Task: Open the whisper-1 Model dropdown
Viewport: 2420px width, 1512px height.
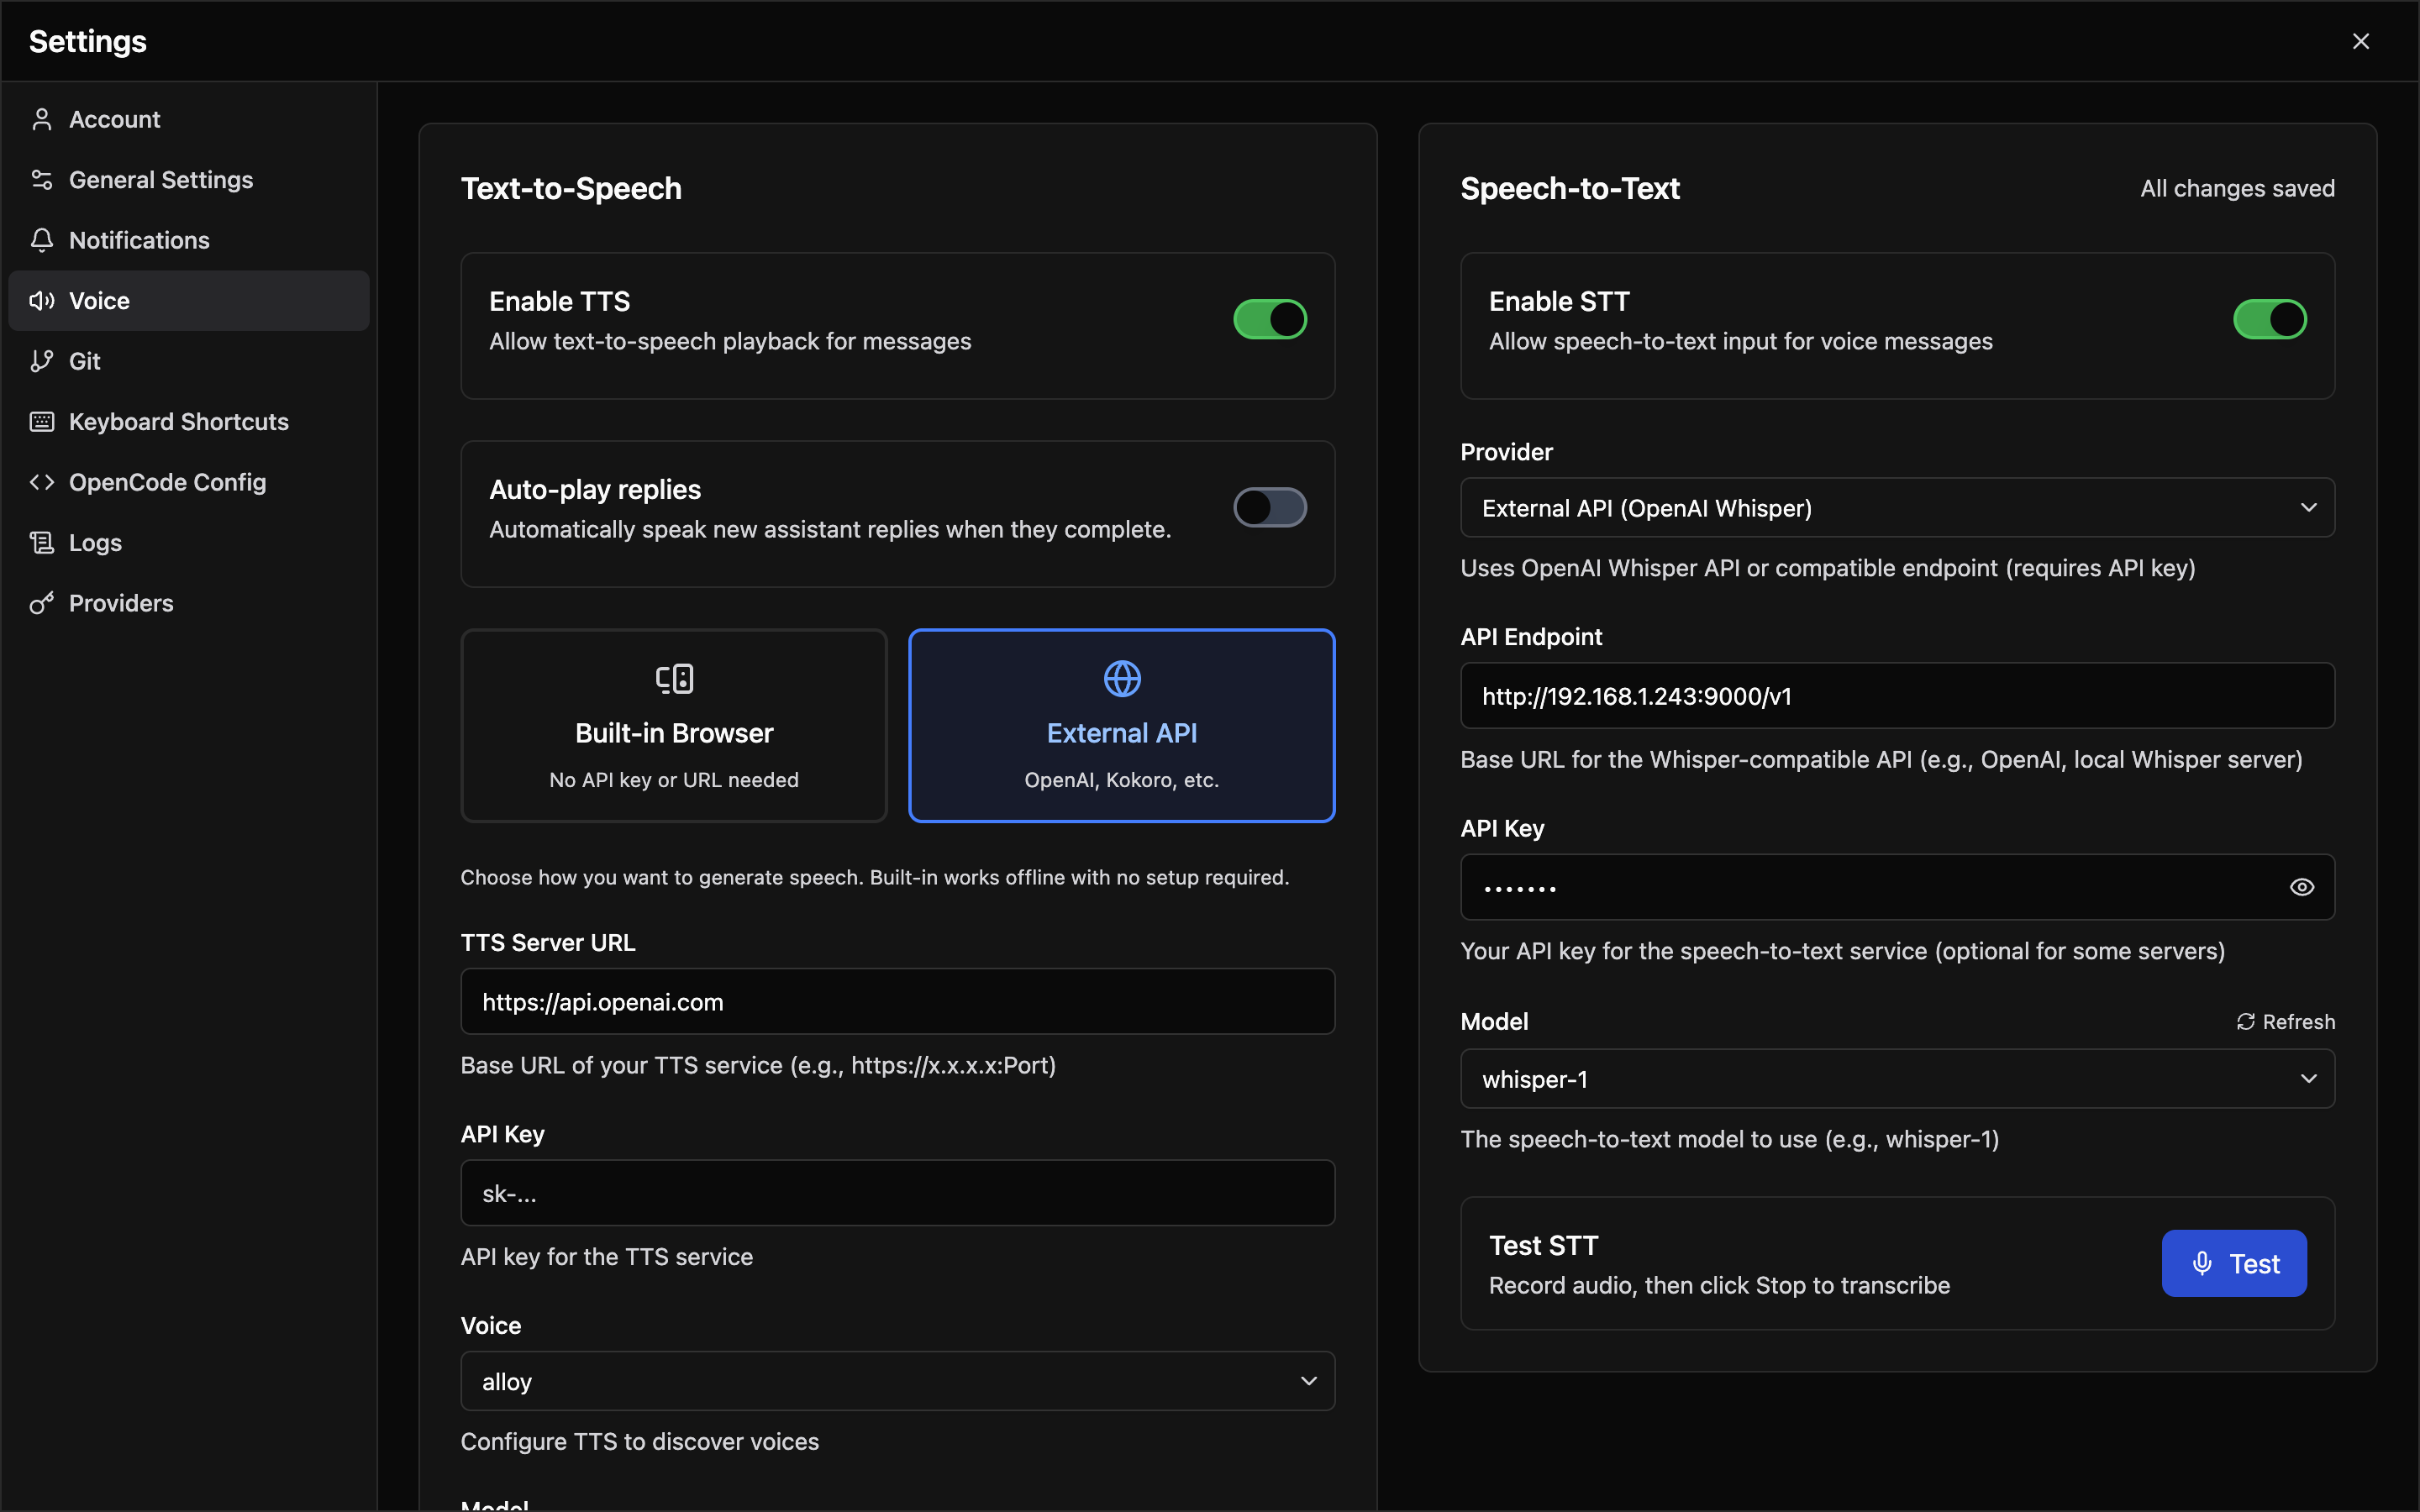Action: (x=1897, y=1079)
